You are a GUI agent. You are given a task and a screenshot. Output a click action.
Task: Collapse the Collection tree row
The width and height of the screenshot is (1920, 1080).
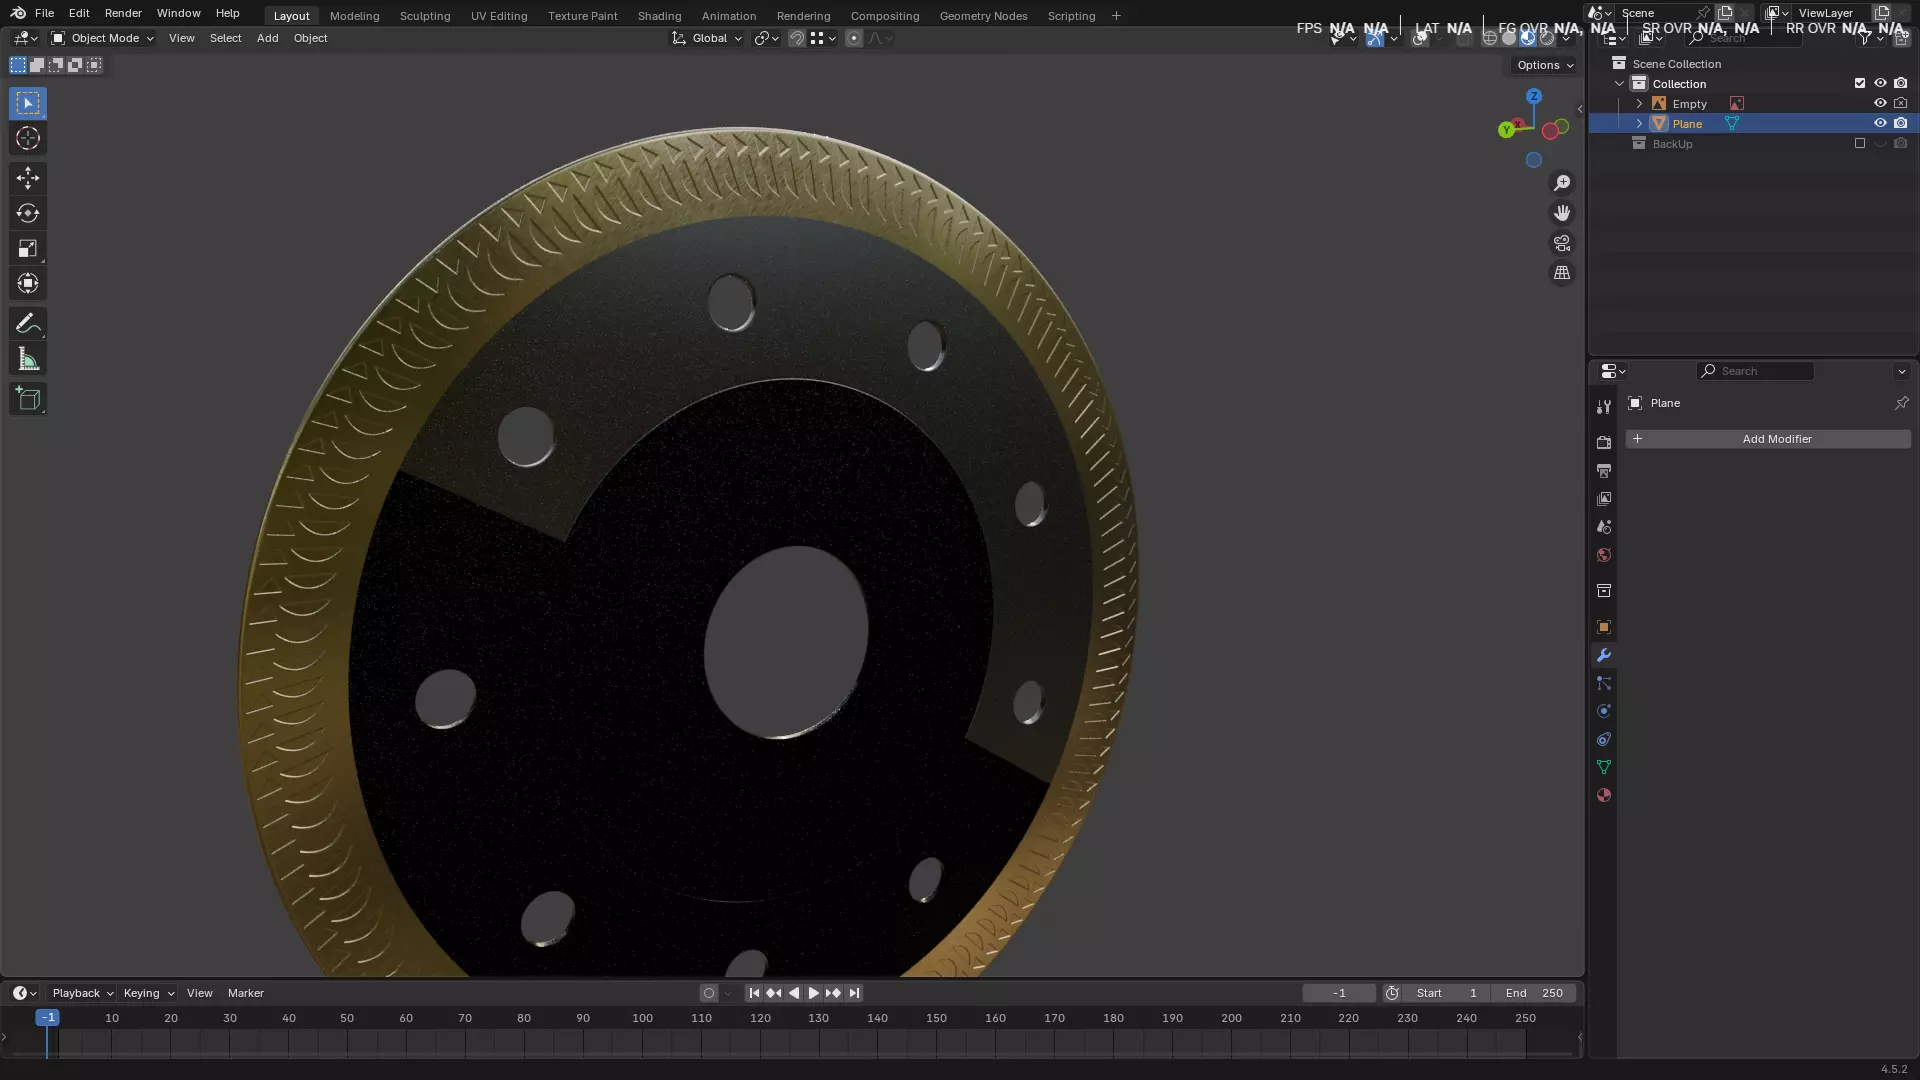(x=1620, y=83)
